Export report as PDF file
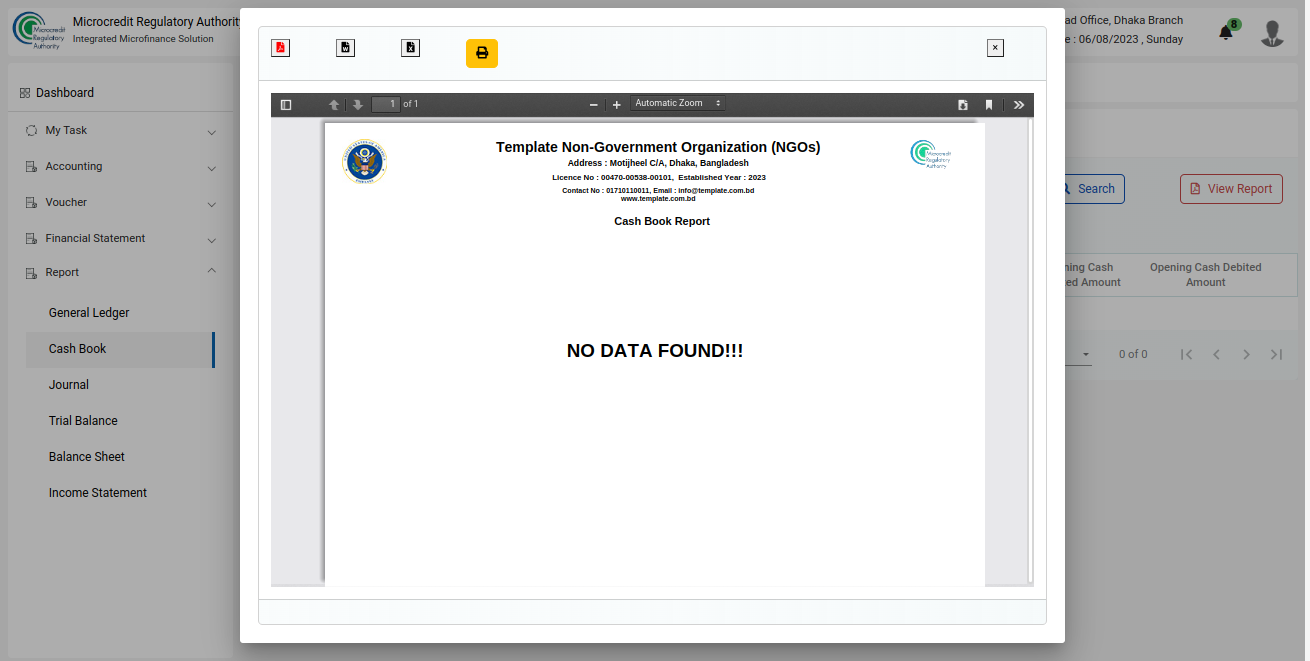1310x661 pixels. click(x=280, y=48)
